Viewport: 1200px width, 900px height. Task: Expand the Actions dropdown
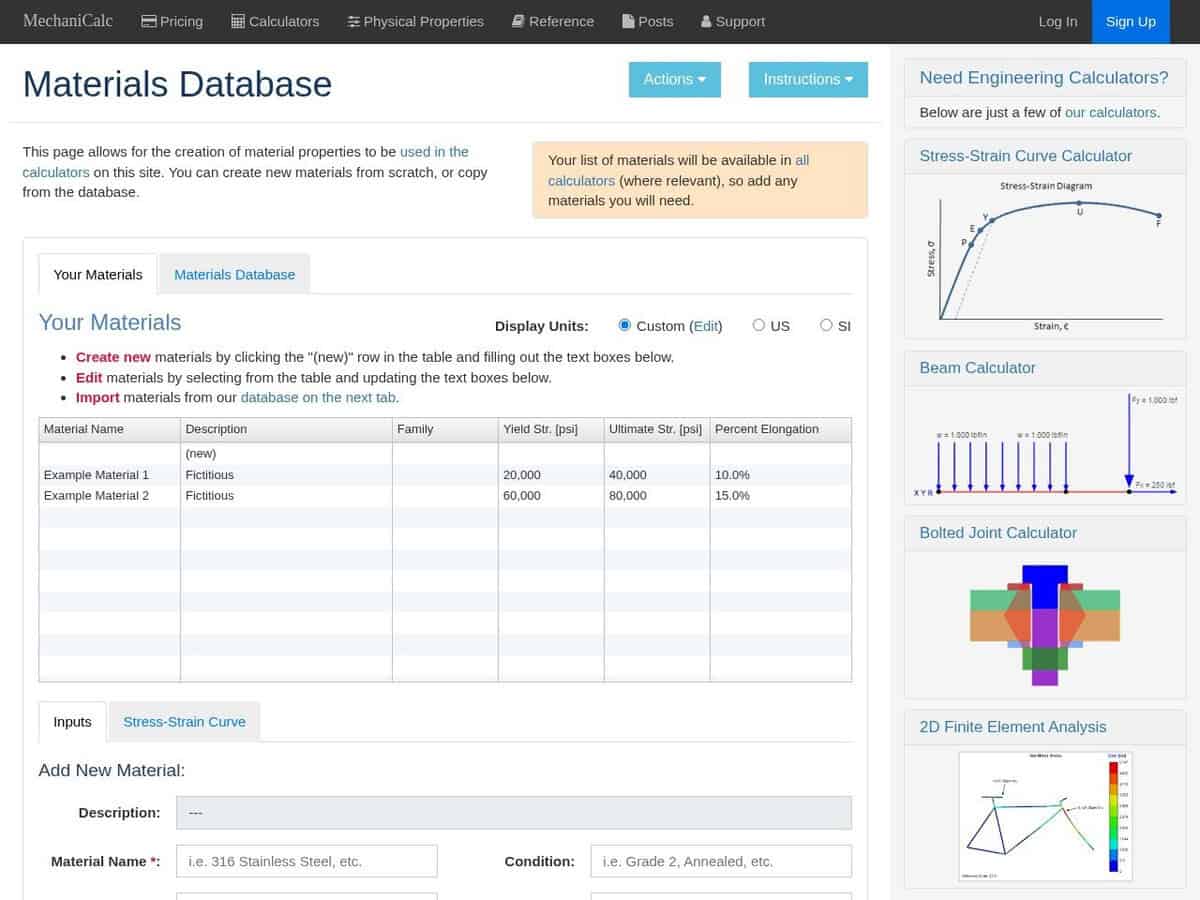point(675,79)
